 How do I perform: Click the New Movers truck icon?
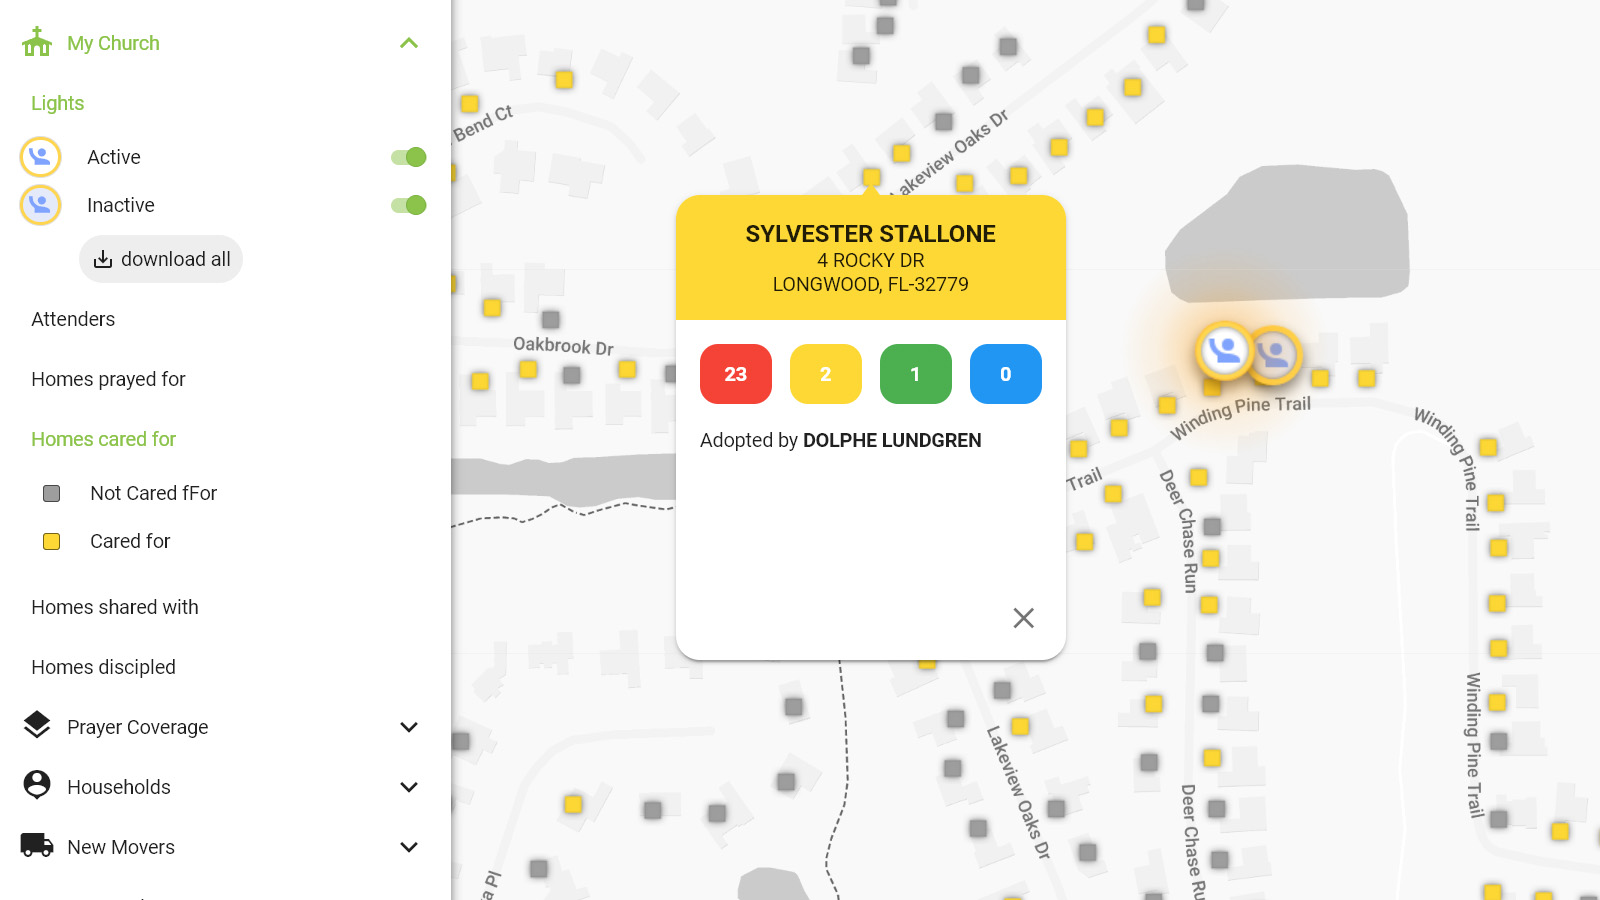37,845
